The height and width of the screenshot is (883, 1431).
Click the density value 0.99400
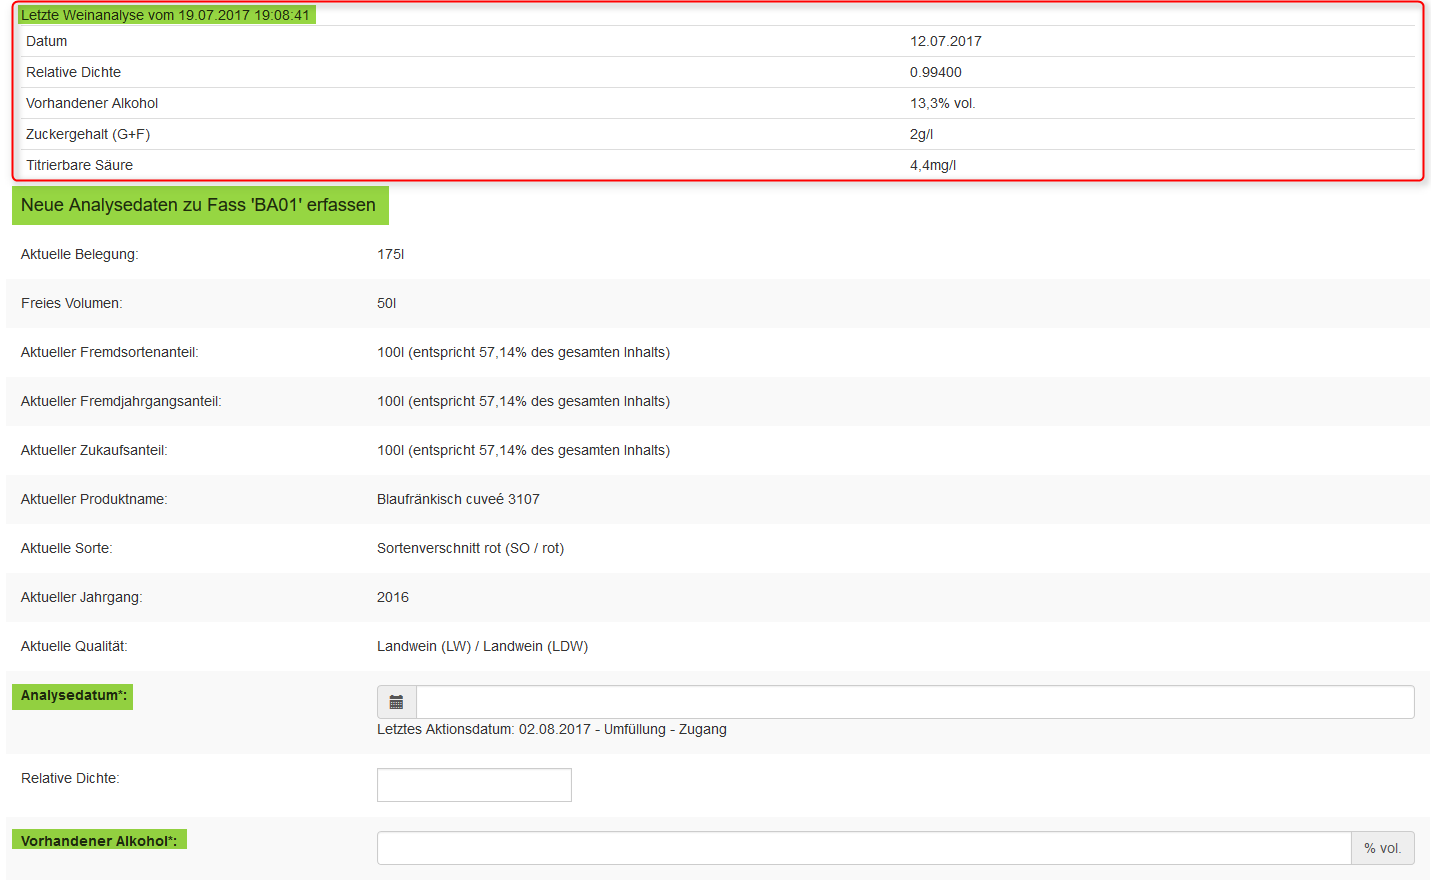click(x=935, y=72)
